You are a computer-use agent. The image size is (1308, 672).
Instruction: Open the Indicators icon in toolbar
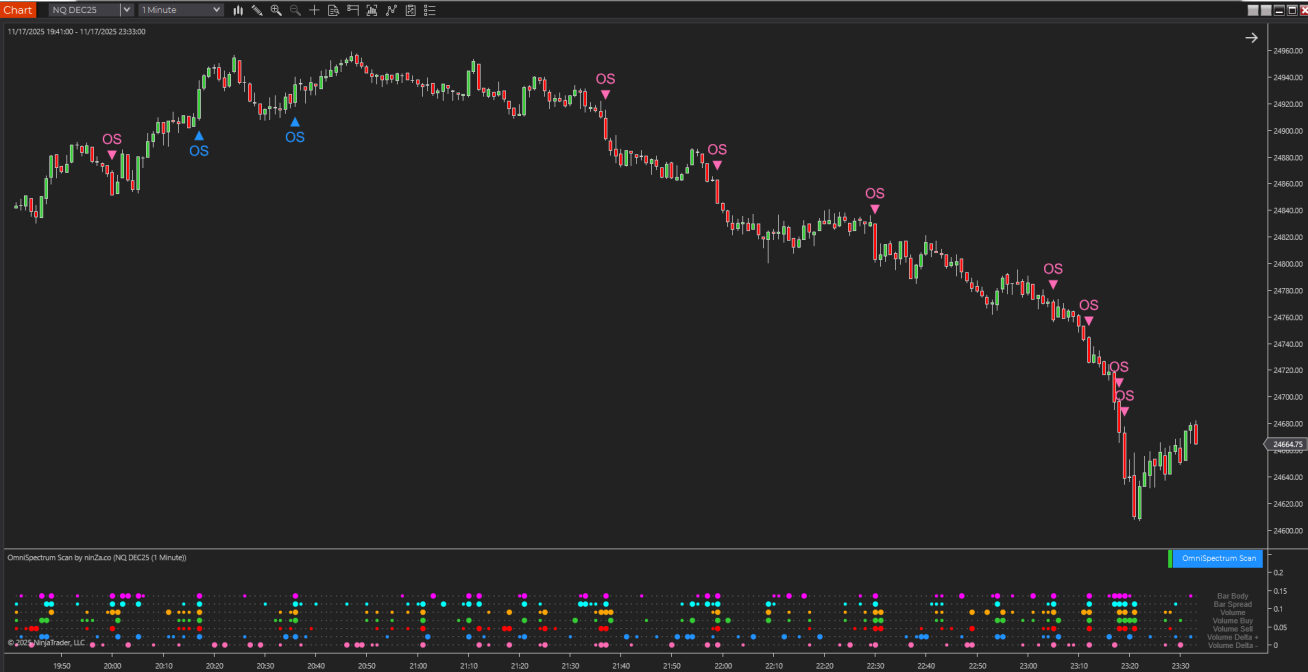click(391, 10)
